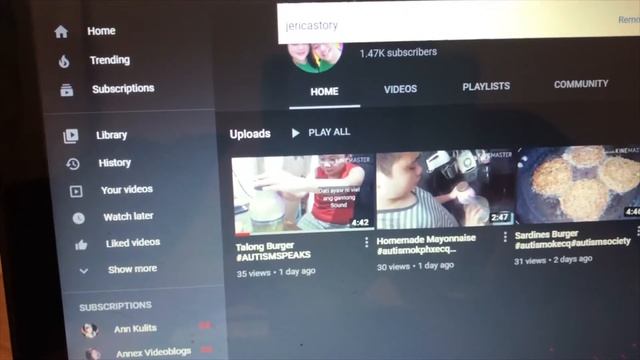This screenshot has height=360, width=640.
Task: Click the 30 views 1 day ago text
Action: (415, 266)
